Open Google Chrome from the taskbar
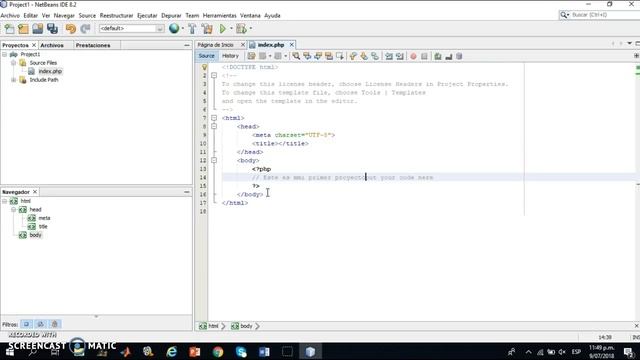This screenshot has height=360, width=640. (218, 352)
